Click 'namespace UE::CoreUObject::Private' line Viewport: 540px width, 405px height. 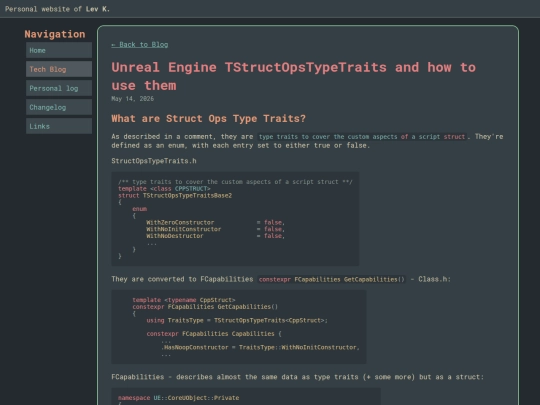click(179, 398)
